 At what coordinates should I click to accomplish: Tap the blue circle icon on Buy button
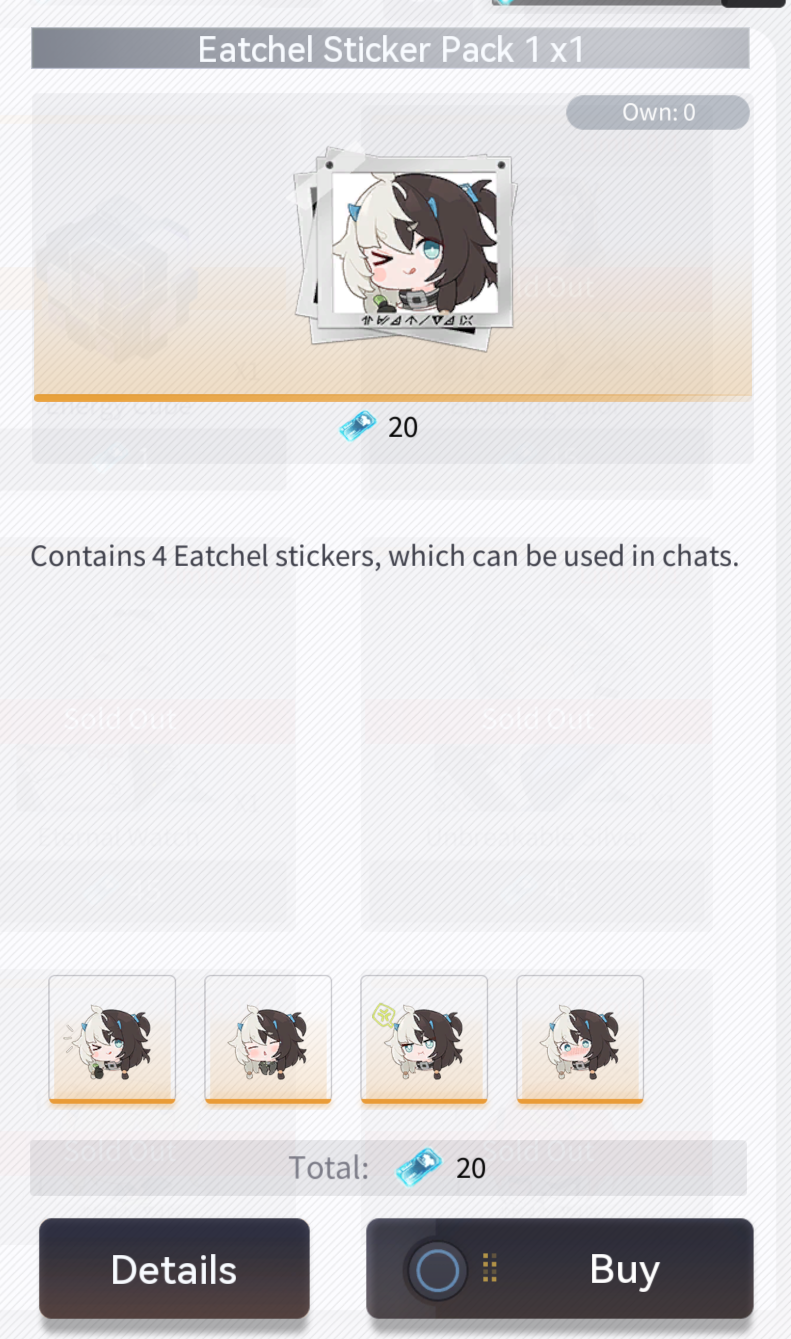(437, 1270)
